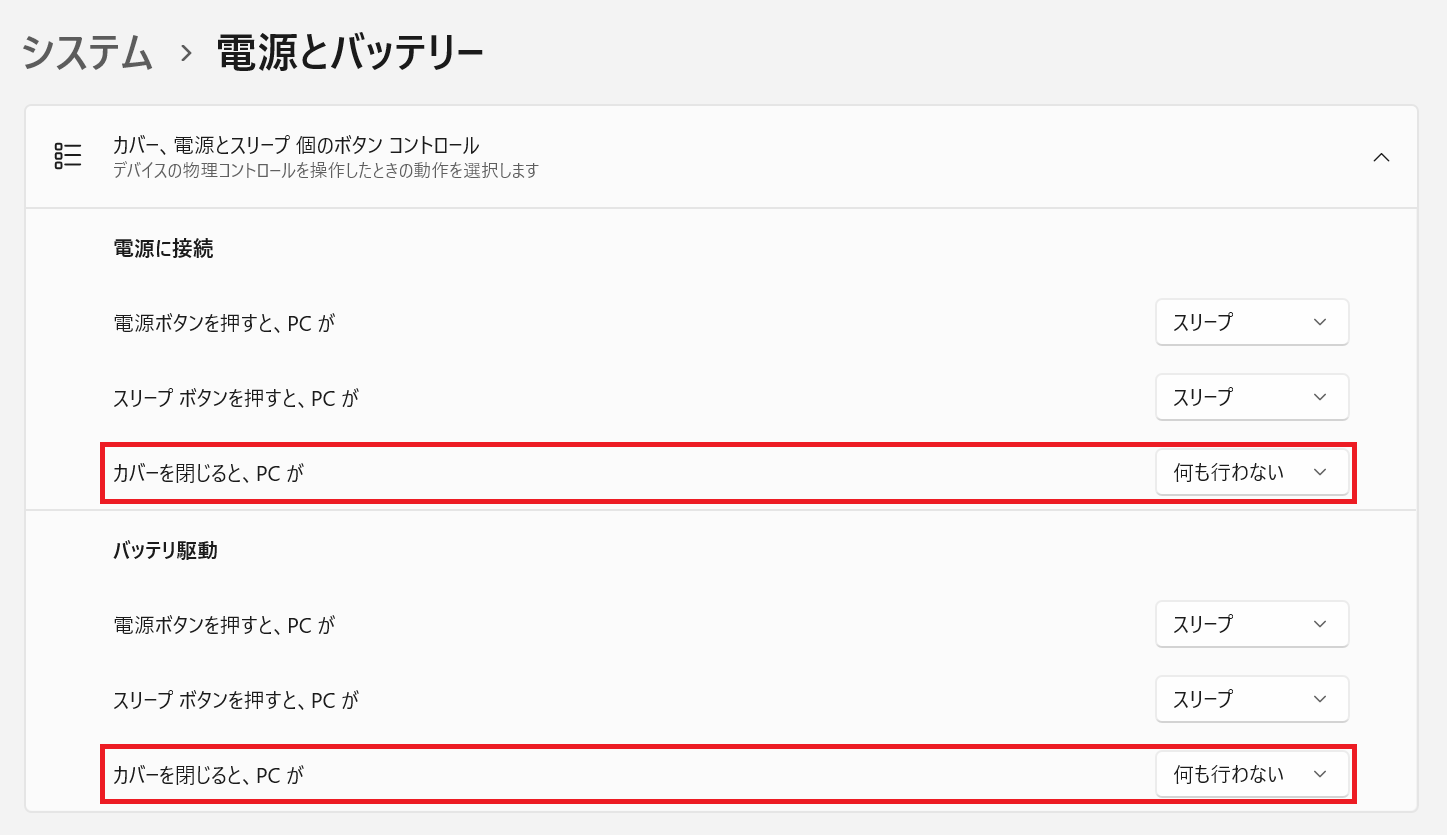This screenshot has width=1447, height=835.
Task: Click カバー、電源とスリープ 個のボタン コントロール title
Action: point(296,146)
